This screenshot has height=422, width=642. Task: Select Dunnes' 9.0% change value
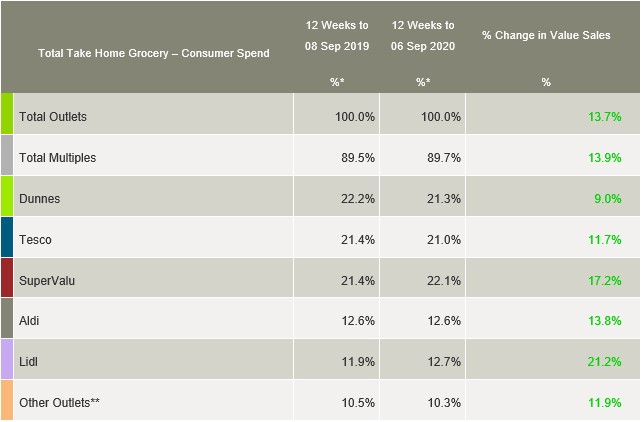point(608,198)
